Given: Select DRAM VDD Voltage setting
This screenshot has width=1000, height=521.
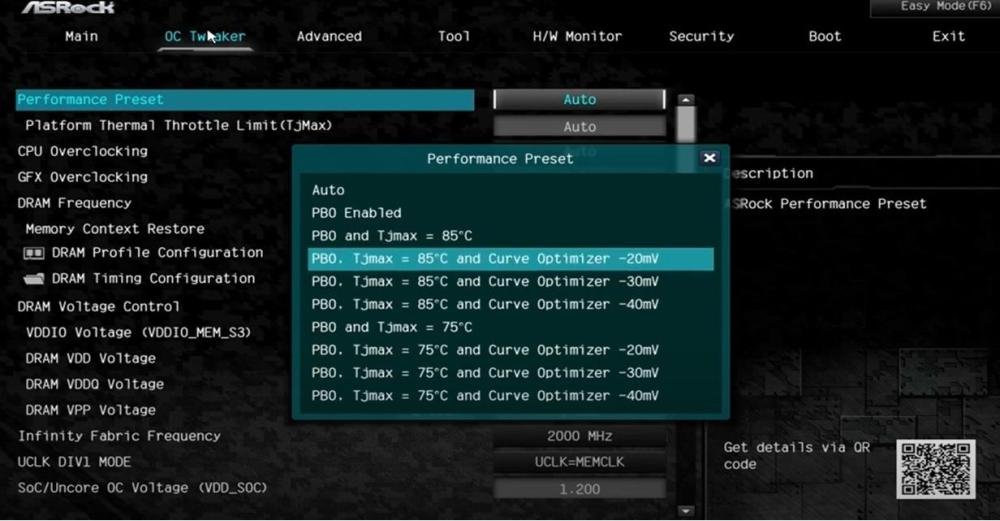Looking at the screenshot, I should point(90,358).
